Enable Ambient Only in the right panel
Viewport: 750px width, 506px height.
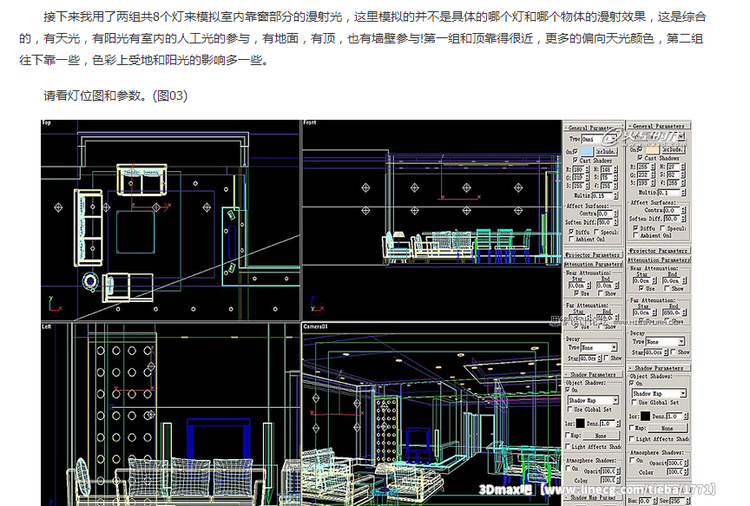(x=636, y=235)
